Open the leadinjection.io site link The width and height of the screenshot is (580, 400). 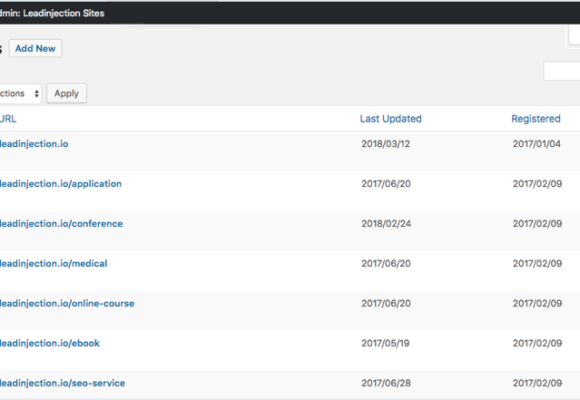(34, 144)
